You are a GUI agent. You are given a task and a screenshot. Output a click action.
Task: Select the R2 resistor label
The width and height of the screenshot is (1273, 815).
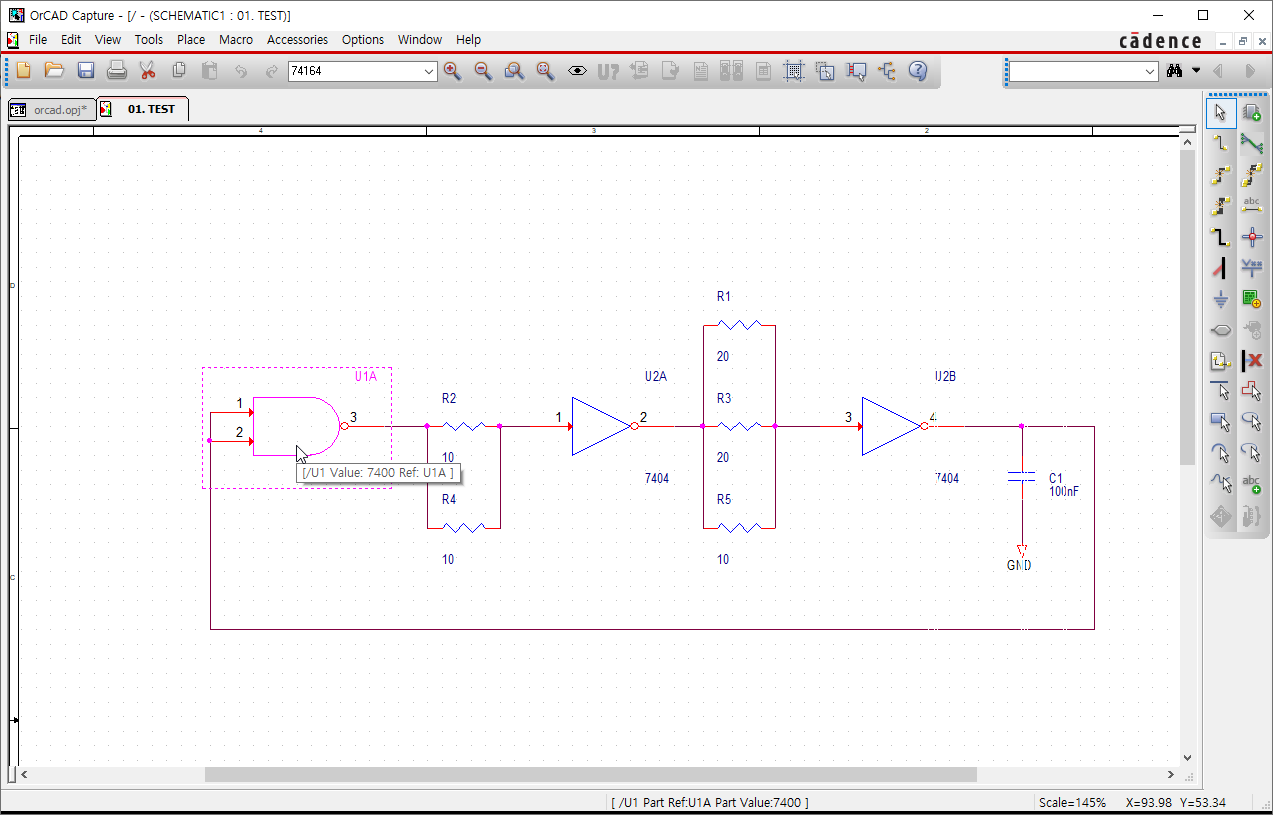[x=449, y=398]
